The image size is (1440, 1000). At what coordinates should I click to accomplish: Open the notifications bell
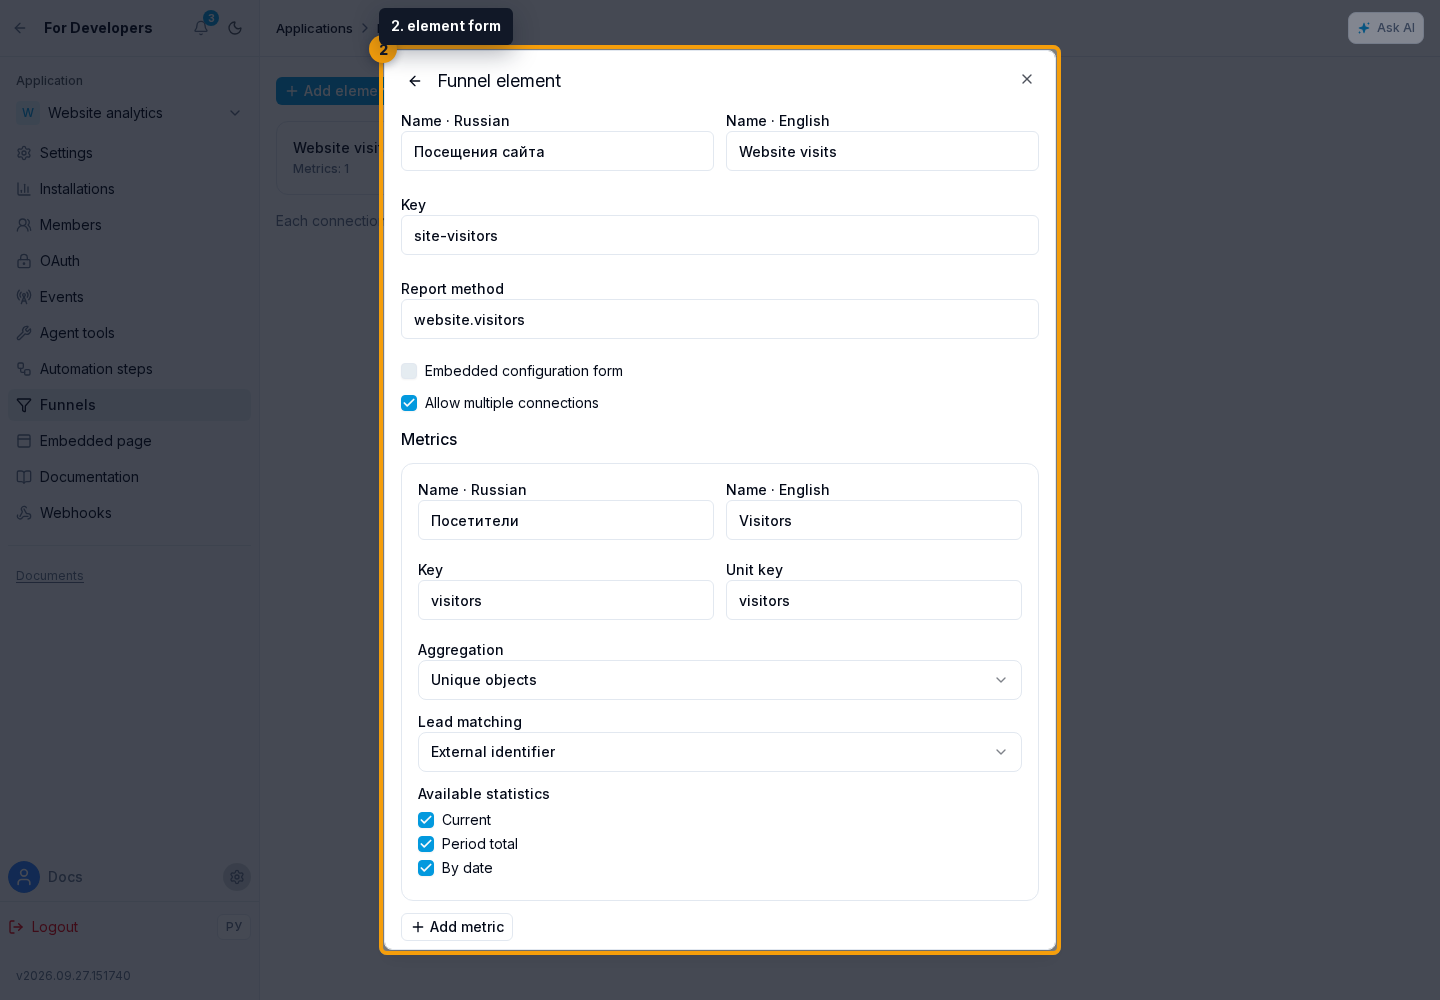201,28
